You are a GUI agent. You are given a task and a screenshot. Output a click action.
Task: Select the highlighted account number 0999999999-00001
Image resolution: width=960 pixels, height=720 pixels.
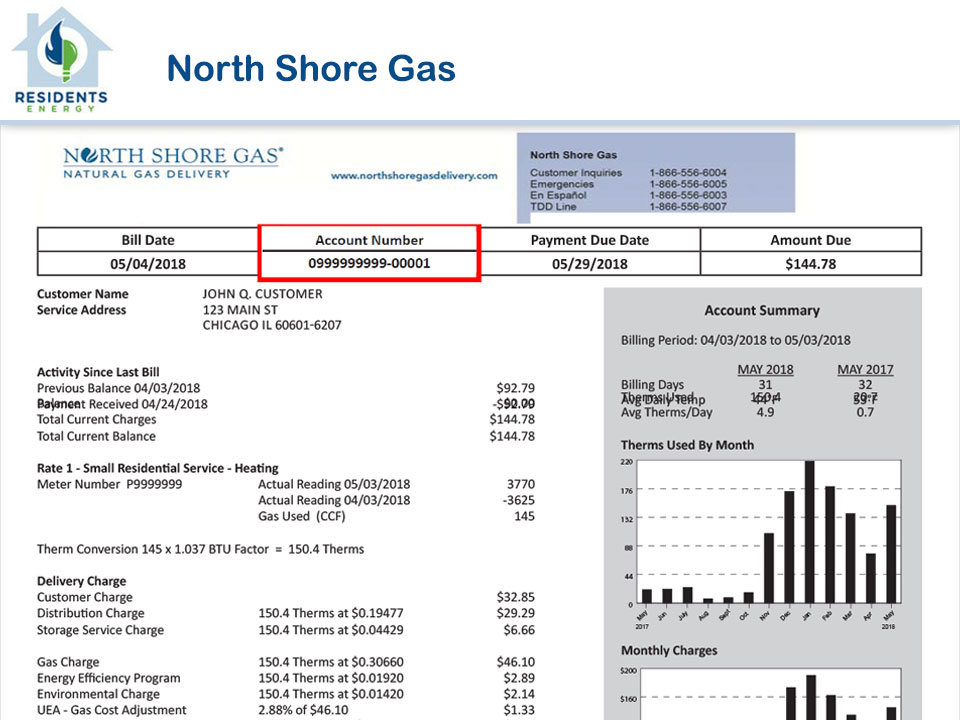click(369, 264)
